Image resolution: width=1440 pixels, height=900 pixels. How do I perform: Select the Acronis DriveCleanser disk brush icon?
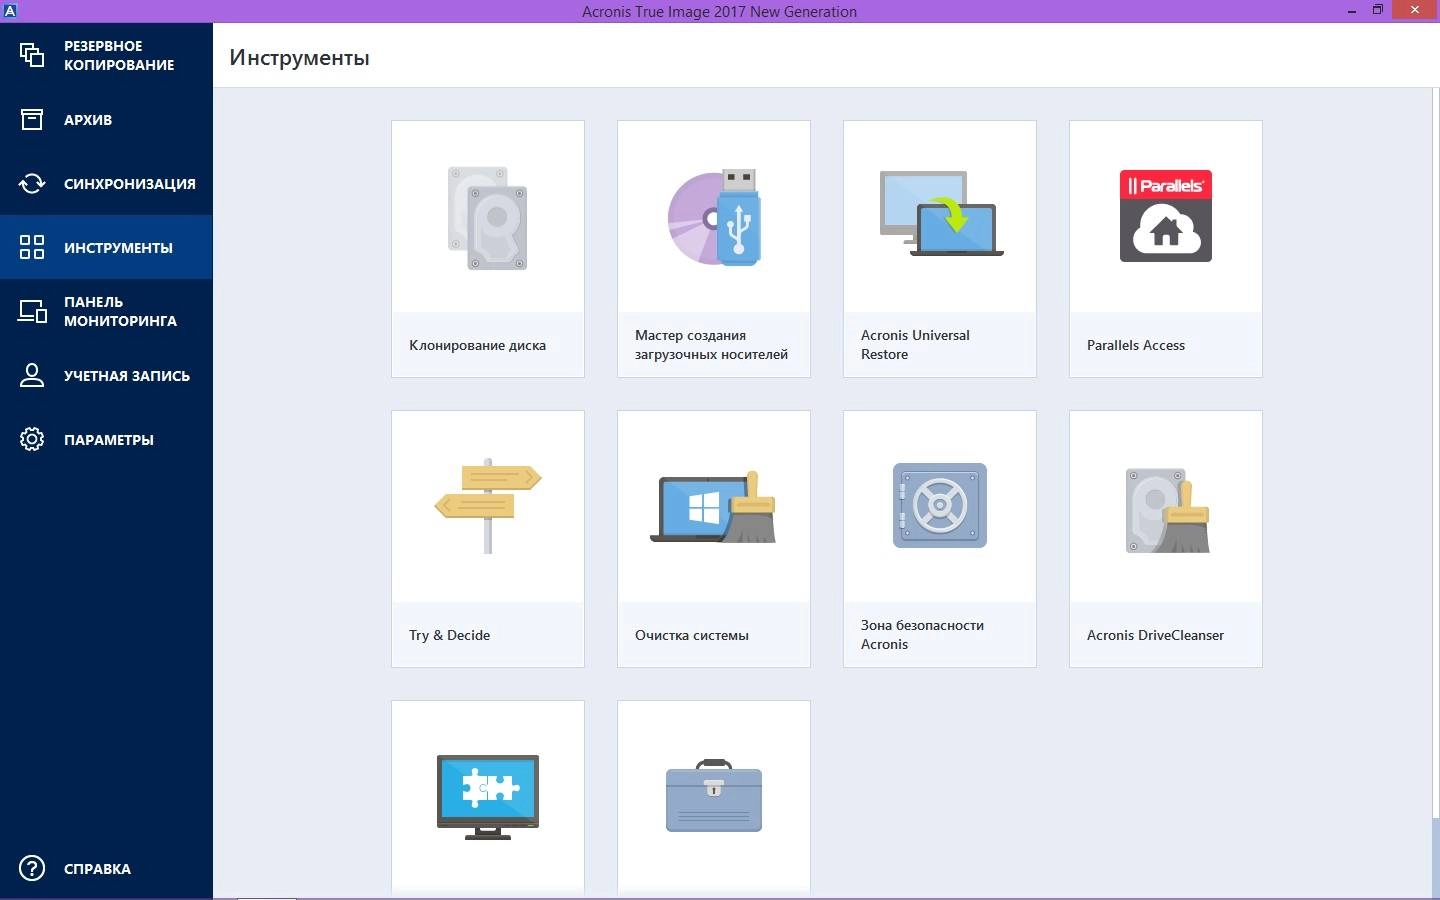coord(1167,510)
